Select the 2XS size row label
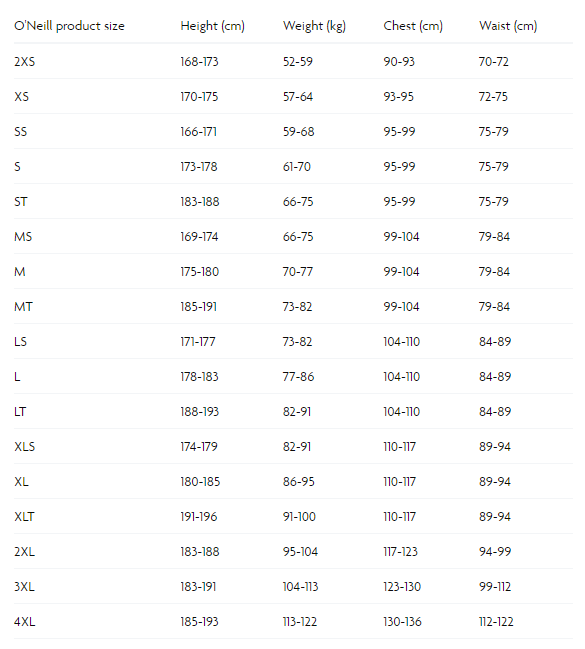 (24, 62)
